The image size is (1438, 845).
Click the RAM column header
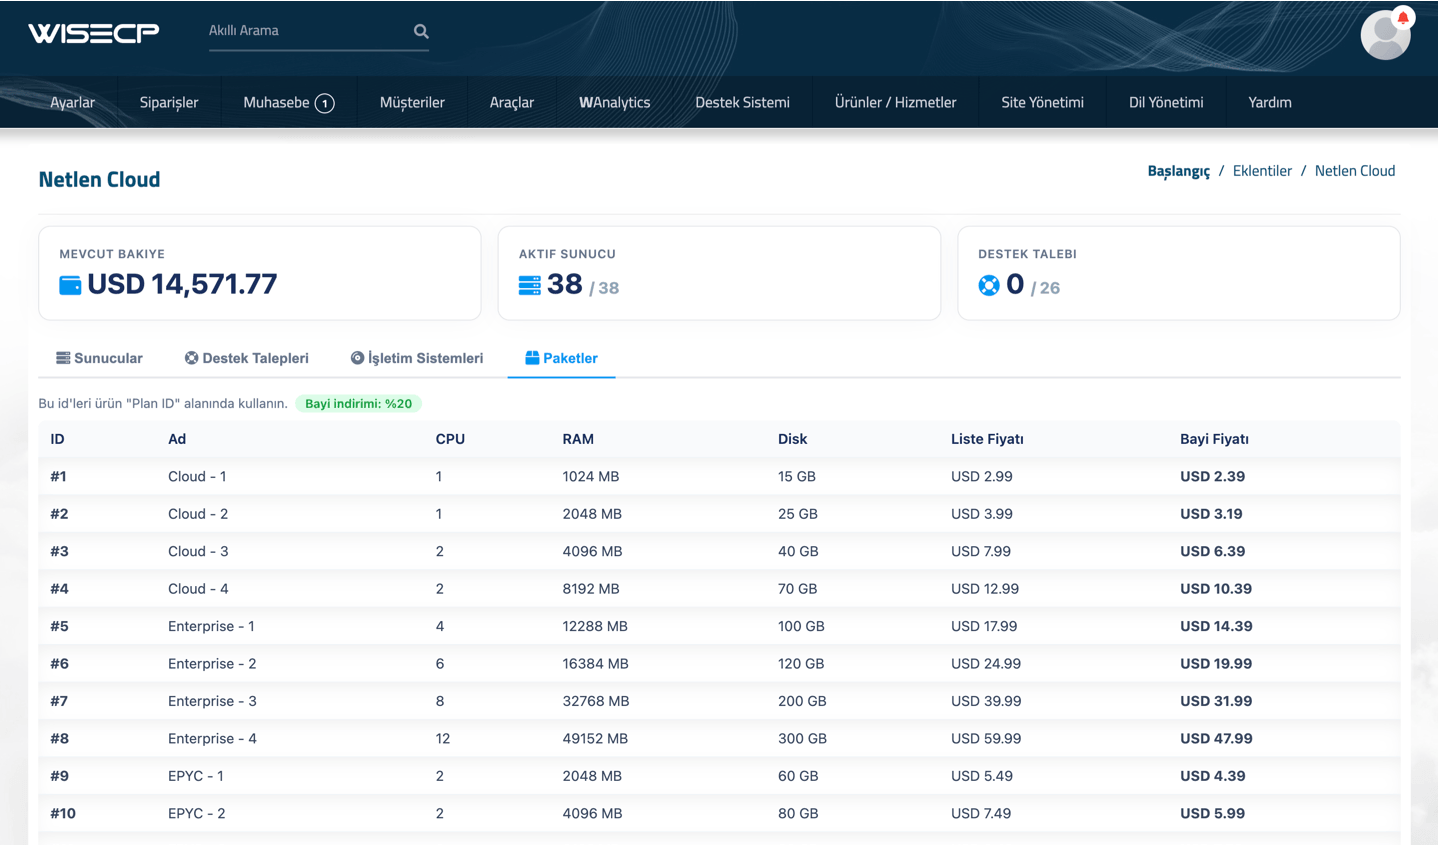tap(578, 439)
